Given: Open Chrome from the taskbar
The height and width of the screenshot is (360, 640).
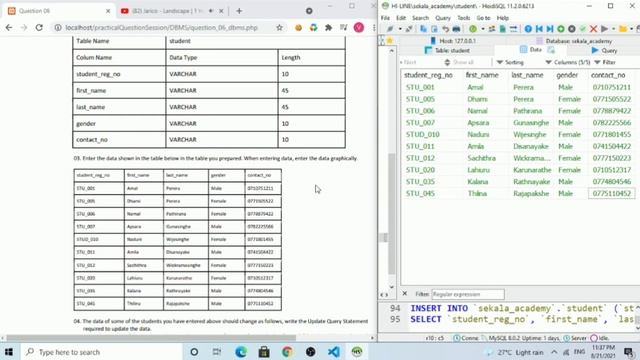Looking at the screenshot, I should [x=287, y=352].
